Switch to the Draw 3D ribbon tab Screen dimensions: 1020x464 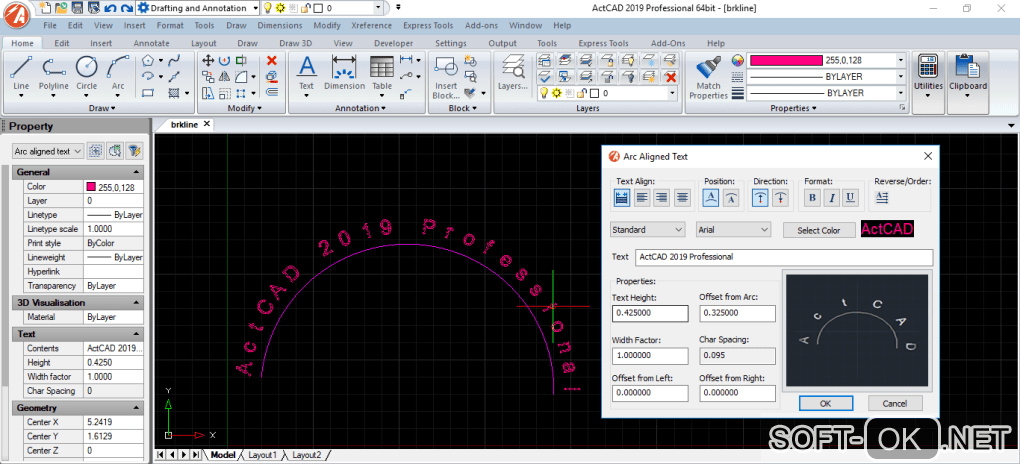(x=295, y=43)
